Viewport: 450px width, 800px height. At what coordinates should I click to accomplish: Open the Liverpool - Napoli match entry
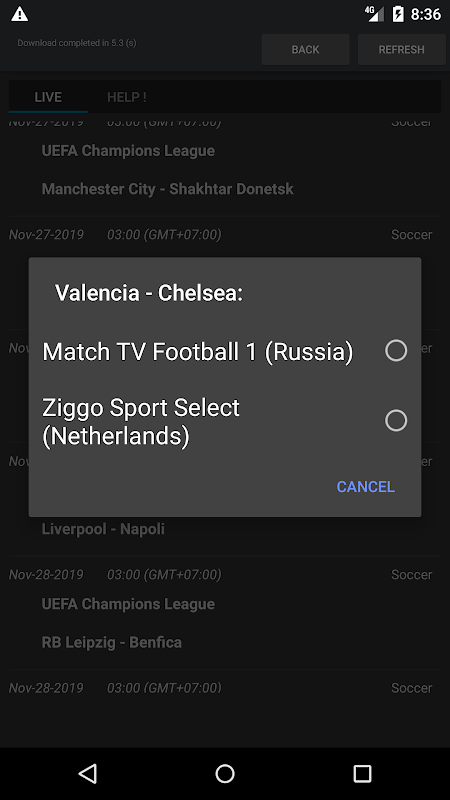click(x=103, y=529)
